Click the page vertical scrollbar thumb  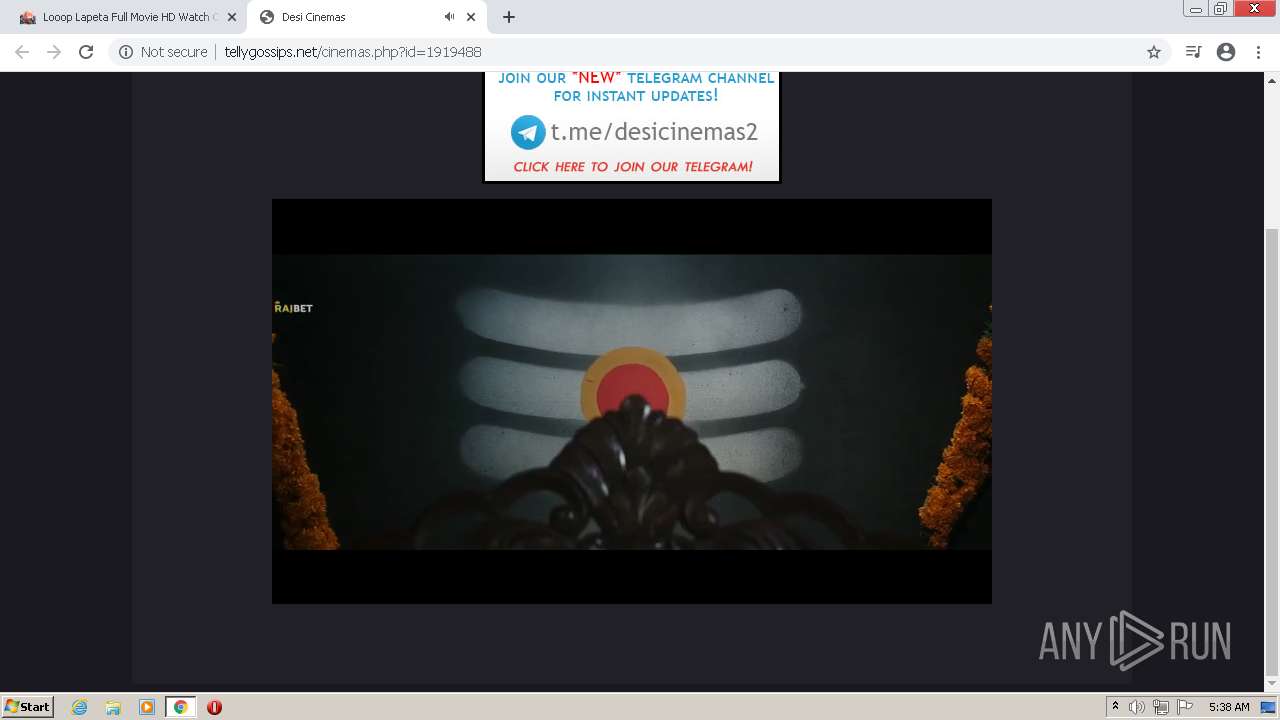pos(1271,450)
